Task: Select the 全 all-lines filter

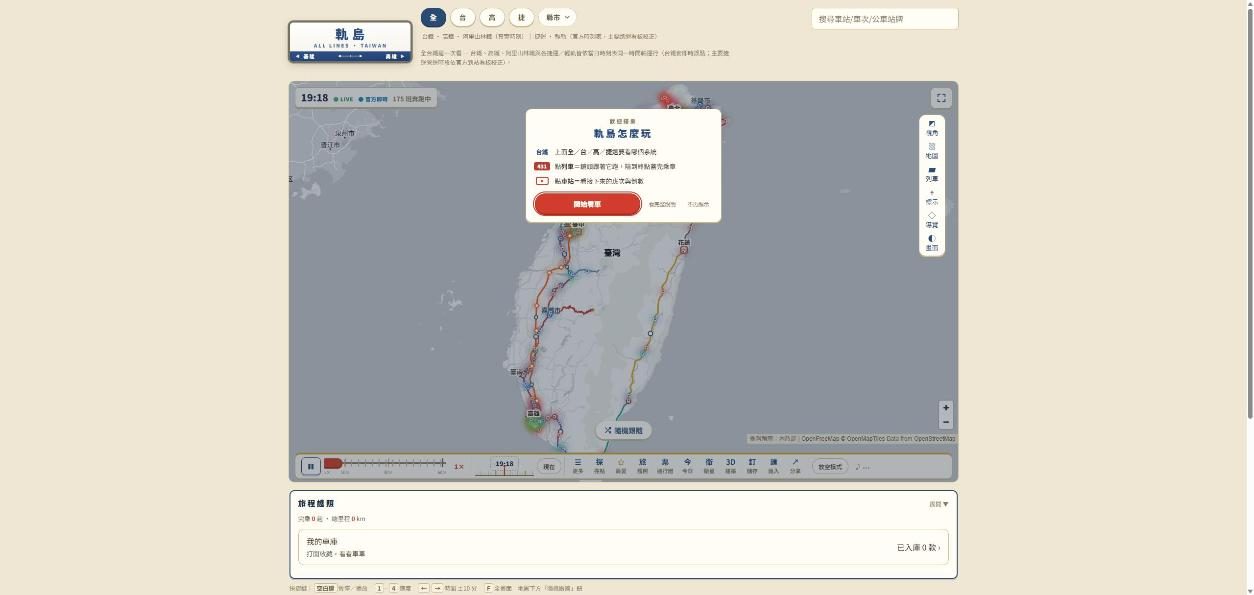Action: [x=433, y=17]
